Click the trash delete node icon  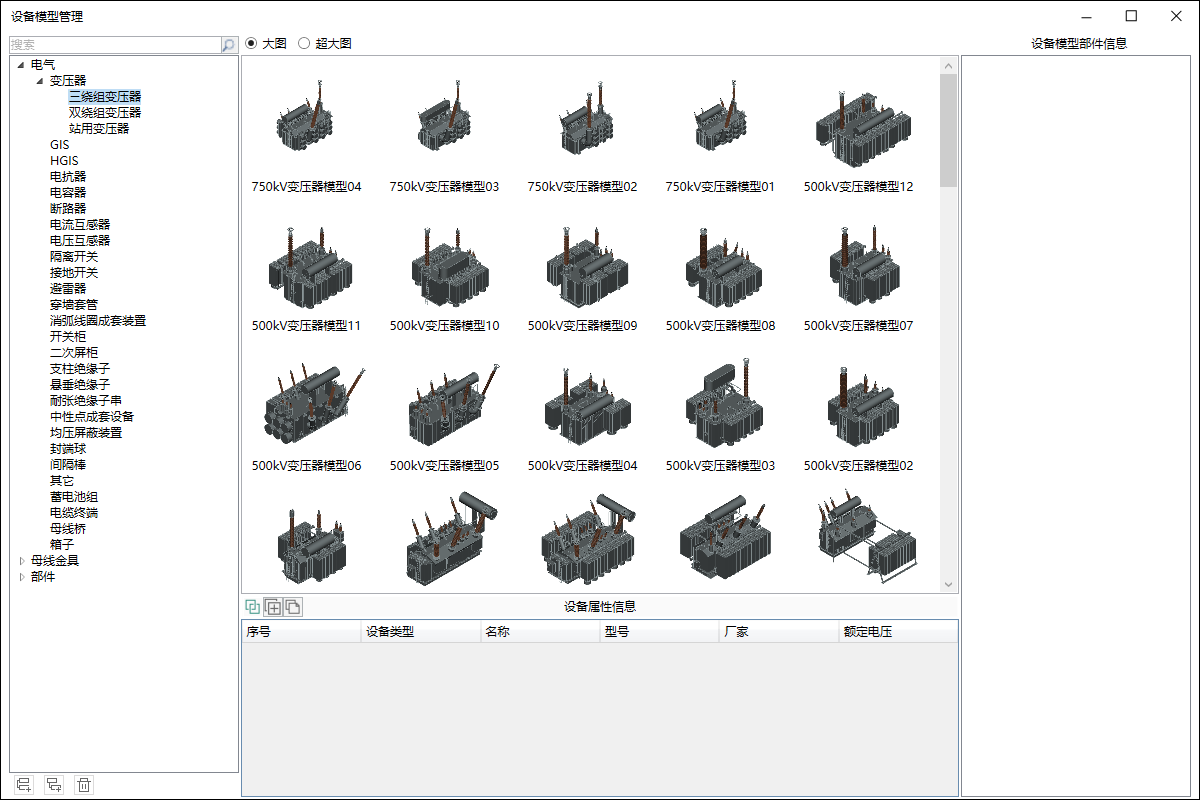coord(84,786)
